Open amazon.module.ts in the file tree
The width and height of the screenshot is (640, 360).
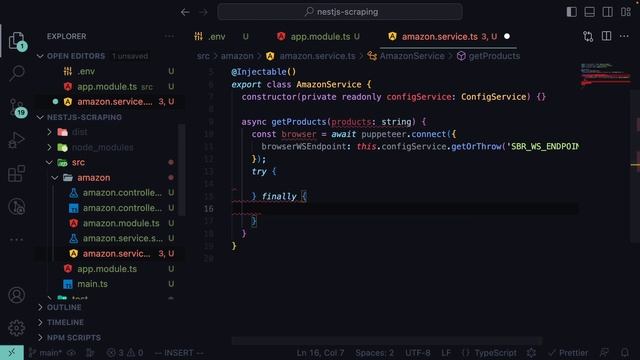coord(121,223)
